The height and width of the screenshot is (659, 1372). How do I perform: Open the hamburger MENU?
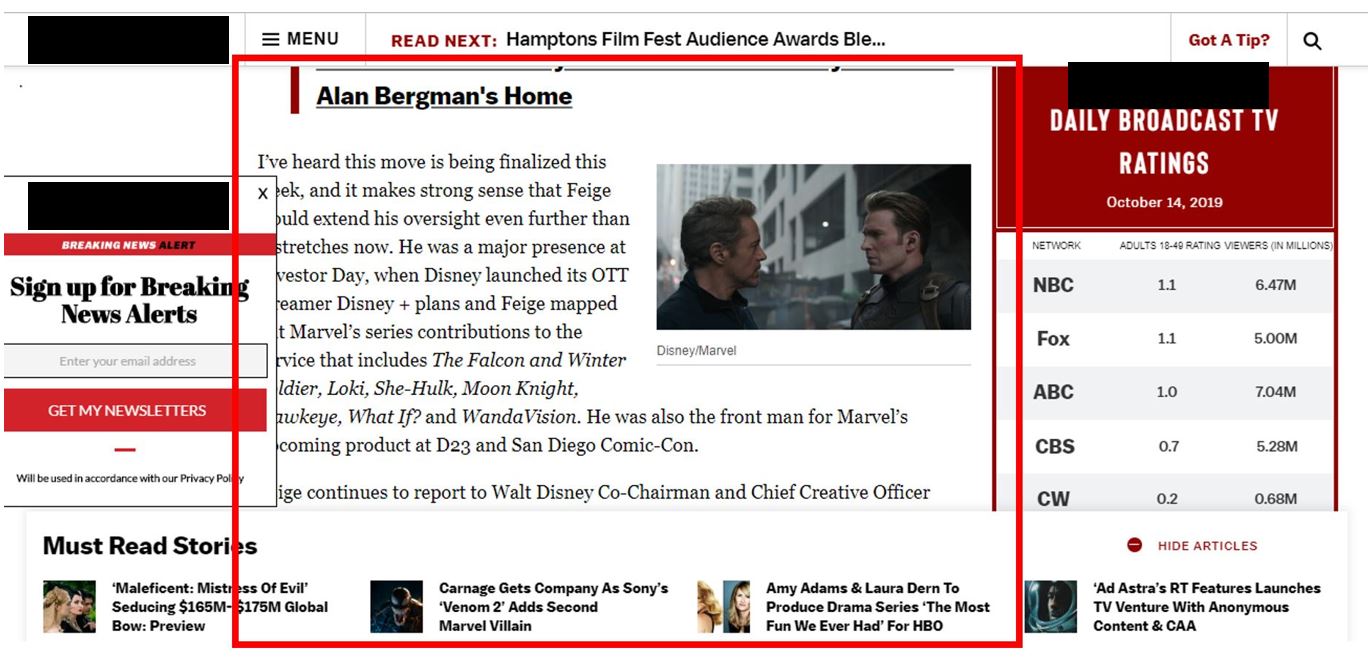300,39
